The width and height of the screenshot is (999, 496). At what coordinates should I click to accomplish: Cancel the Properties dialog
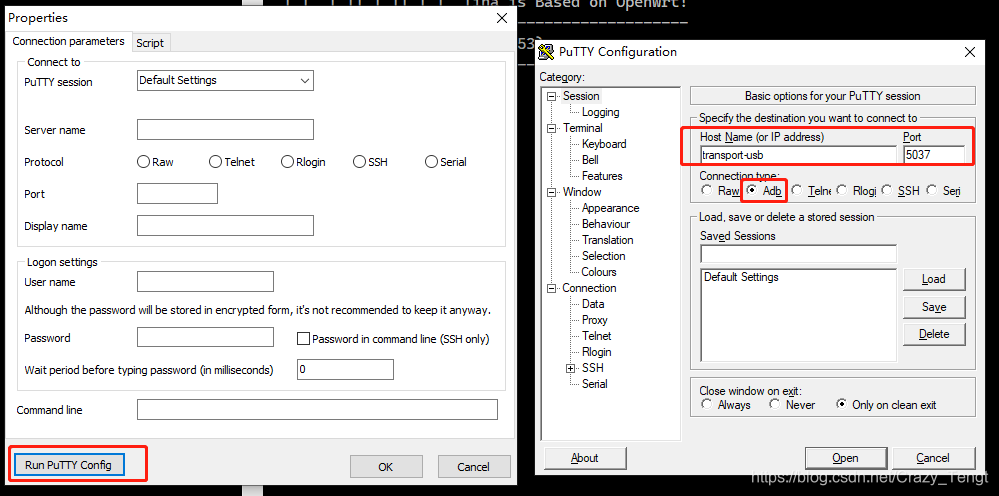[473, 467]
